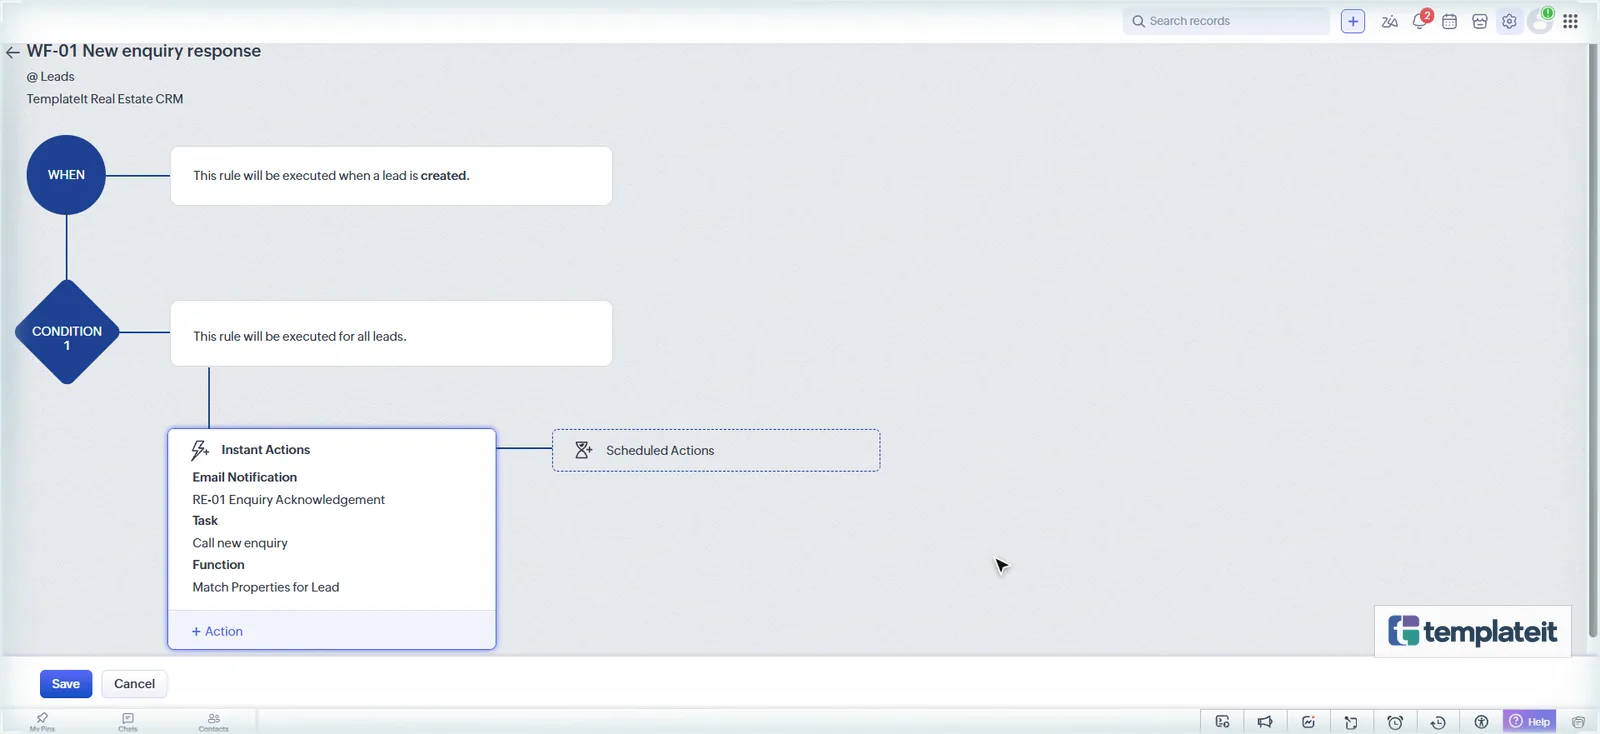
Task: Open the chart analytics icon in bottom bar
Action: (1308, 722)
